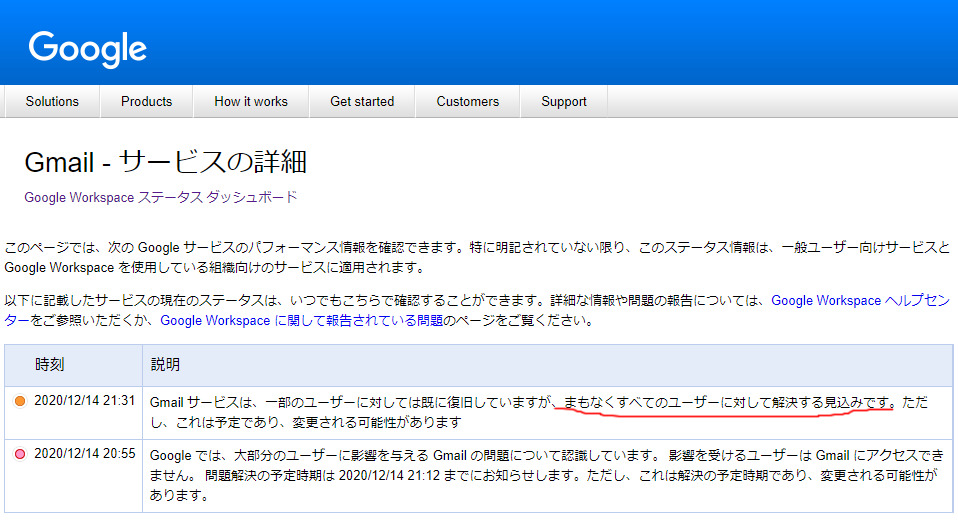Click the Gmail - サービスの詳細 heading

[165, 161]
